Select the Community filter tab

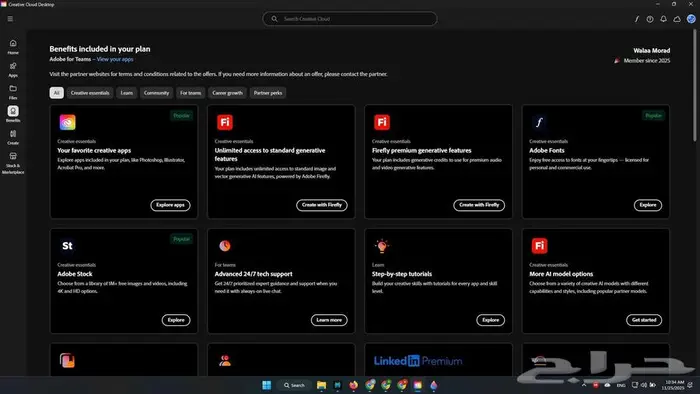coord(156,93)
